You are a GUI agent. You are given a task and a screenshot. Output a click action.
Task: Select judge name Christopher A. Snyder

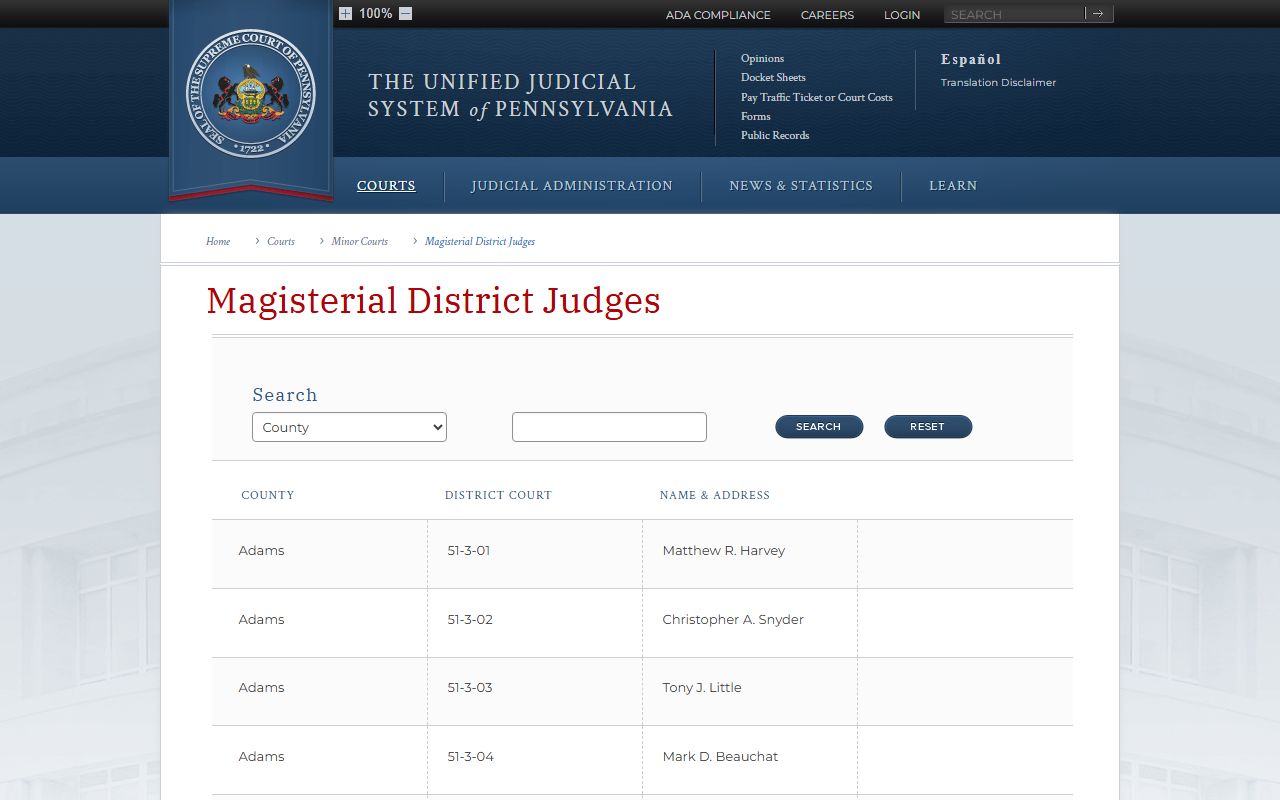point(733,620)
